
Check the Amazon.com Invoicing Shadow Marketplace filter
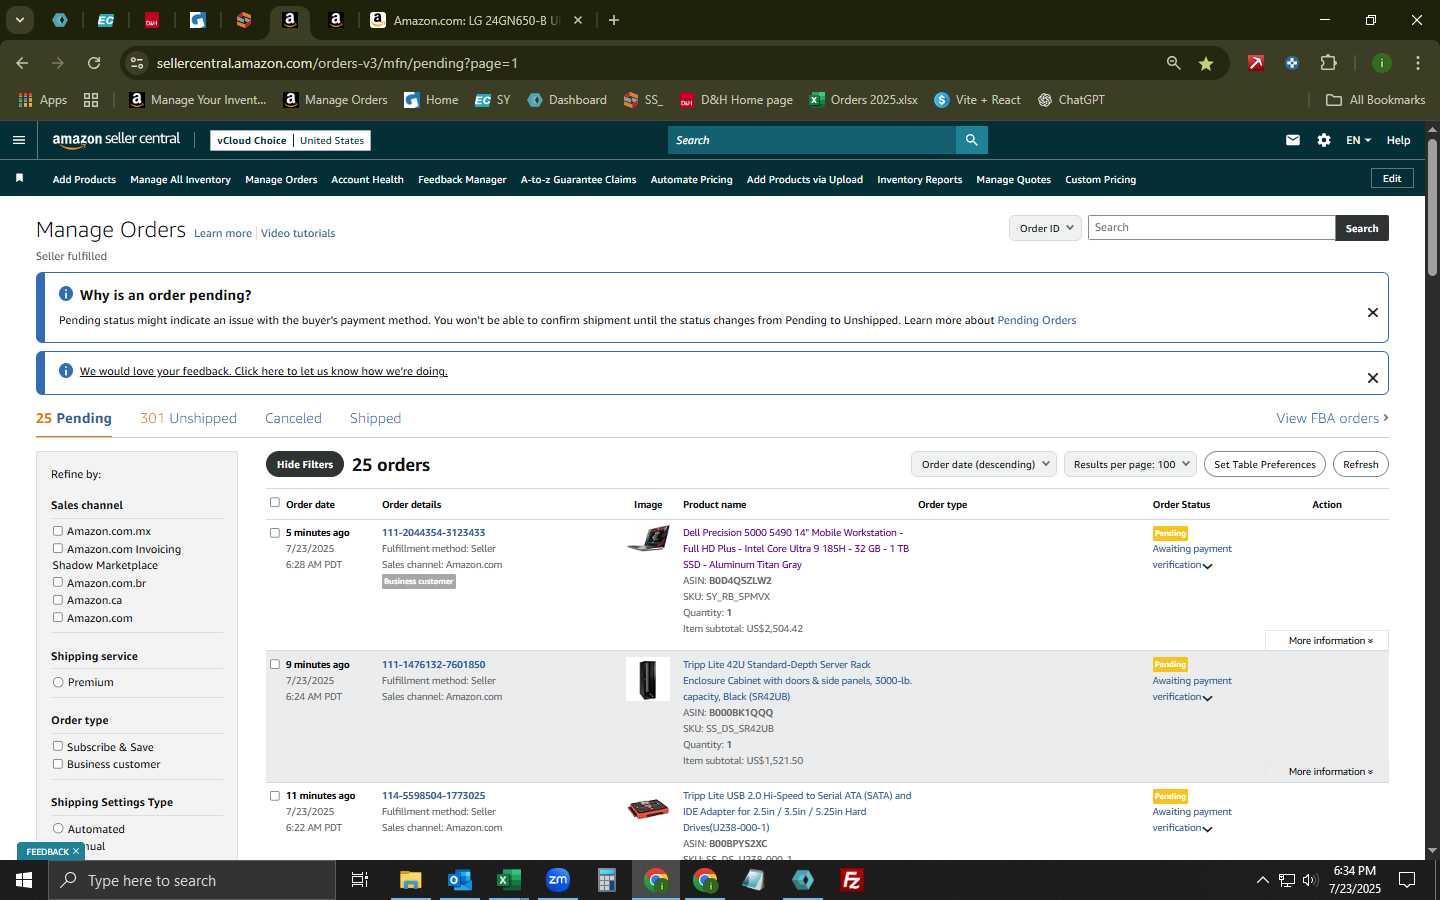[x=58, y=549]
